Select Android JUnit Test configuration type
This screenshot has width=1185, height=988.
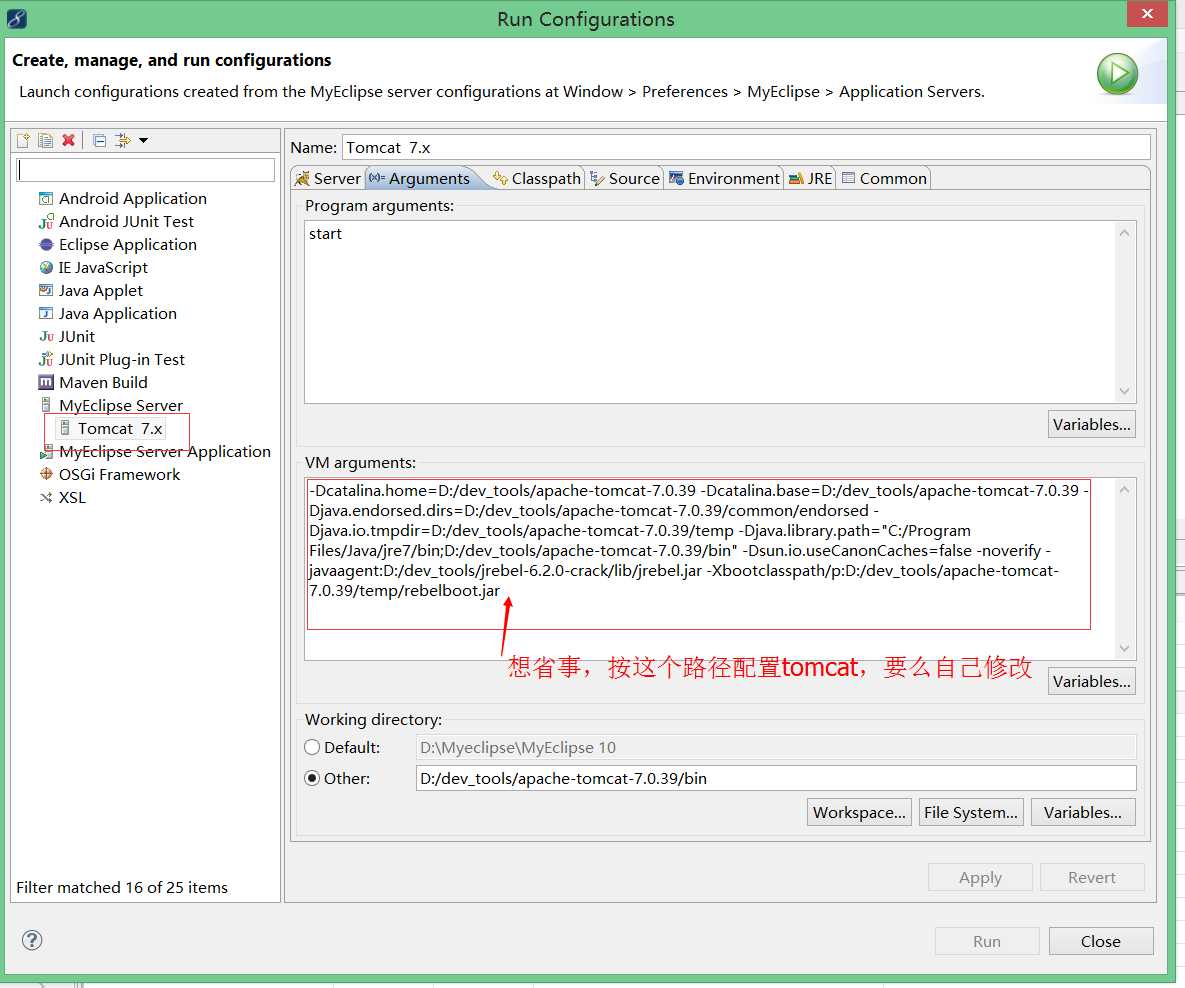[126, 221]
